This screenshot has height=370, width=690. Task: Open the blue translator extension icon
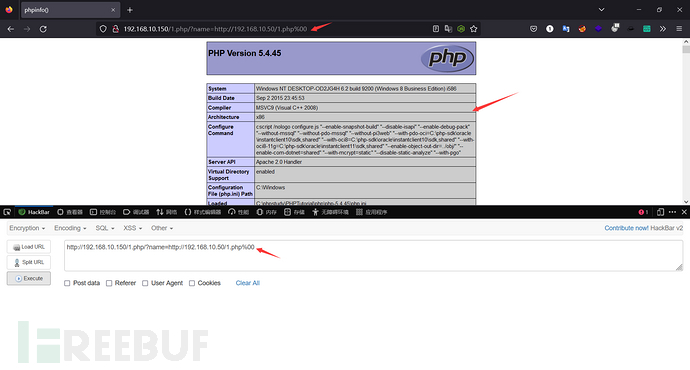[566, 29]
